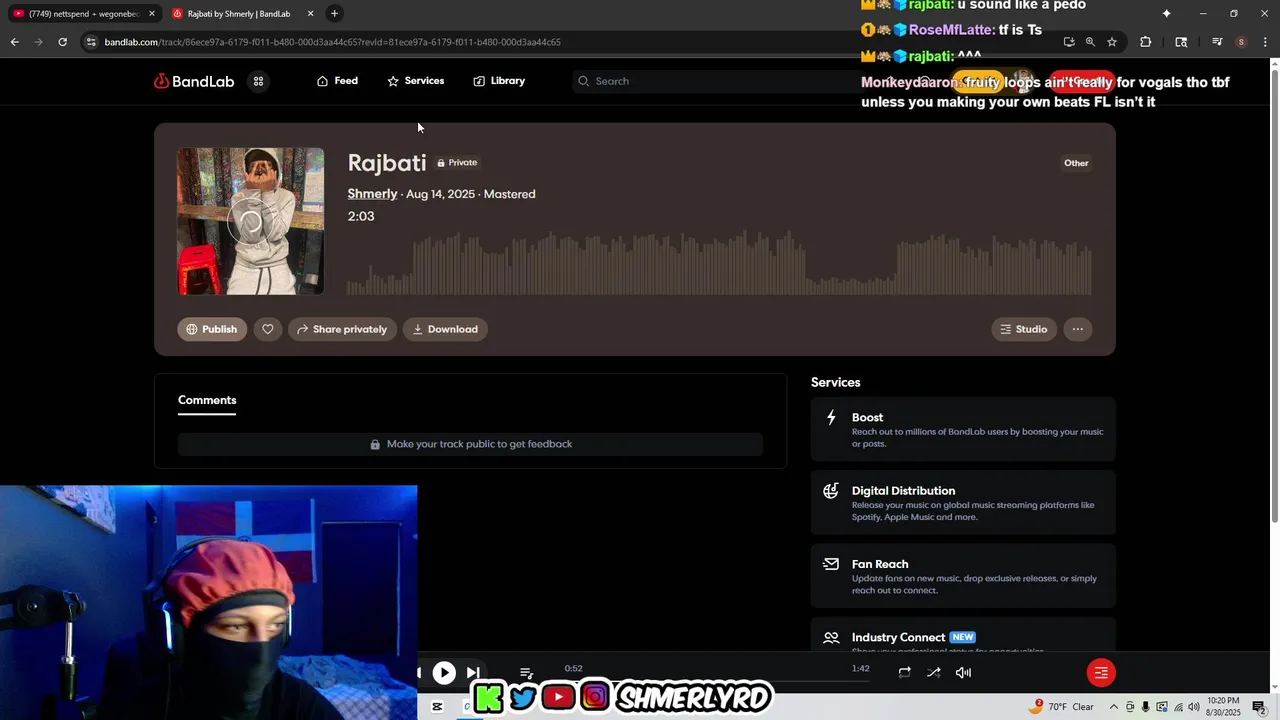Screen dimensions: 1280x720
Task: Click the install app icon in address bar
Action: [1069, 42]
